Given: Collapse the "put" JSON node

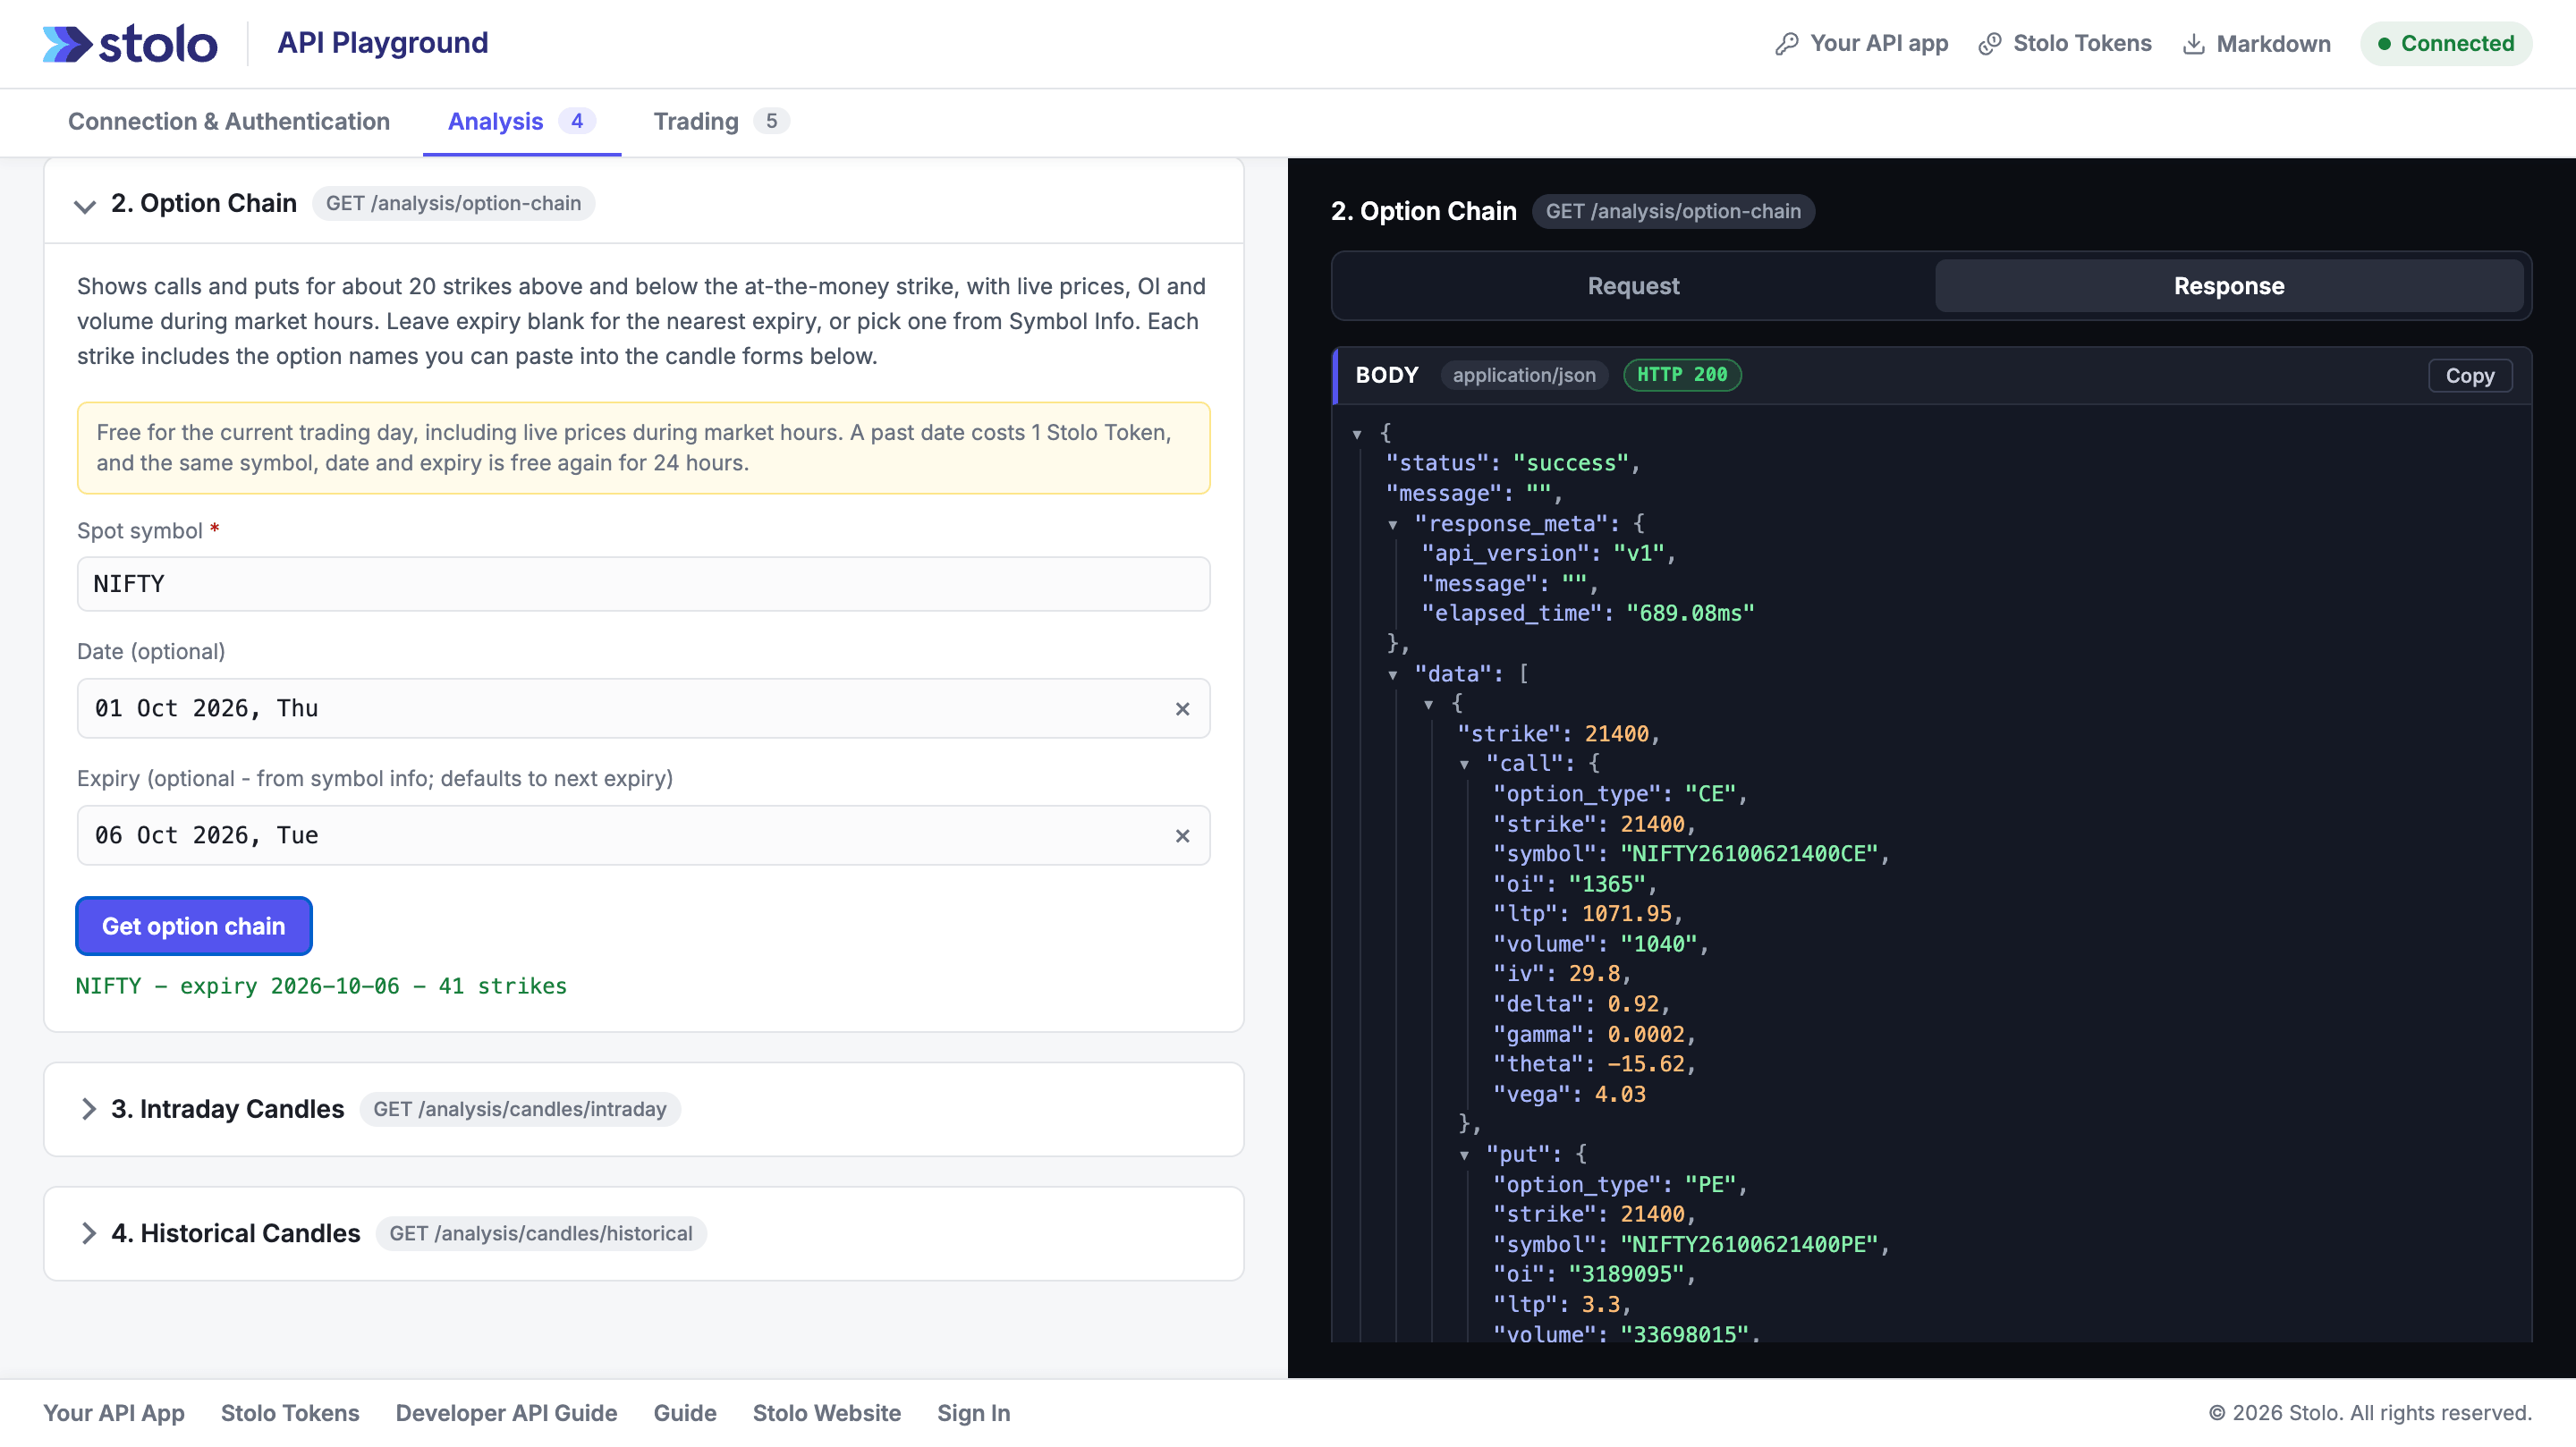Looking at the screenshot, I should point(1464,1155).
